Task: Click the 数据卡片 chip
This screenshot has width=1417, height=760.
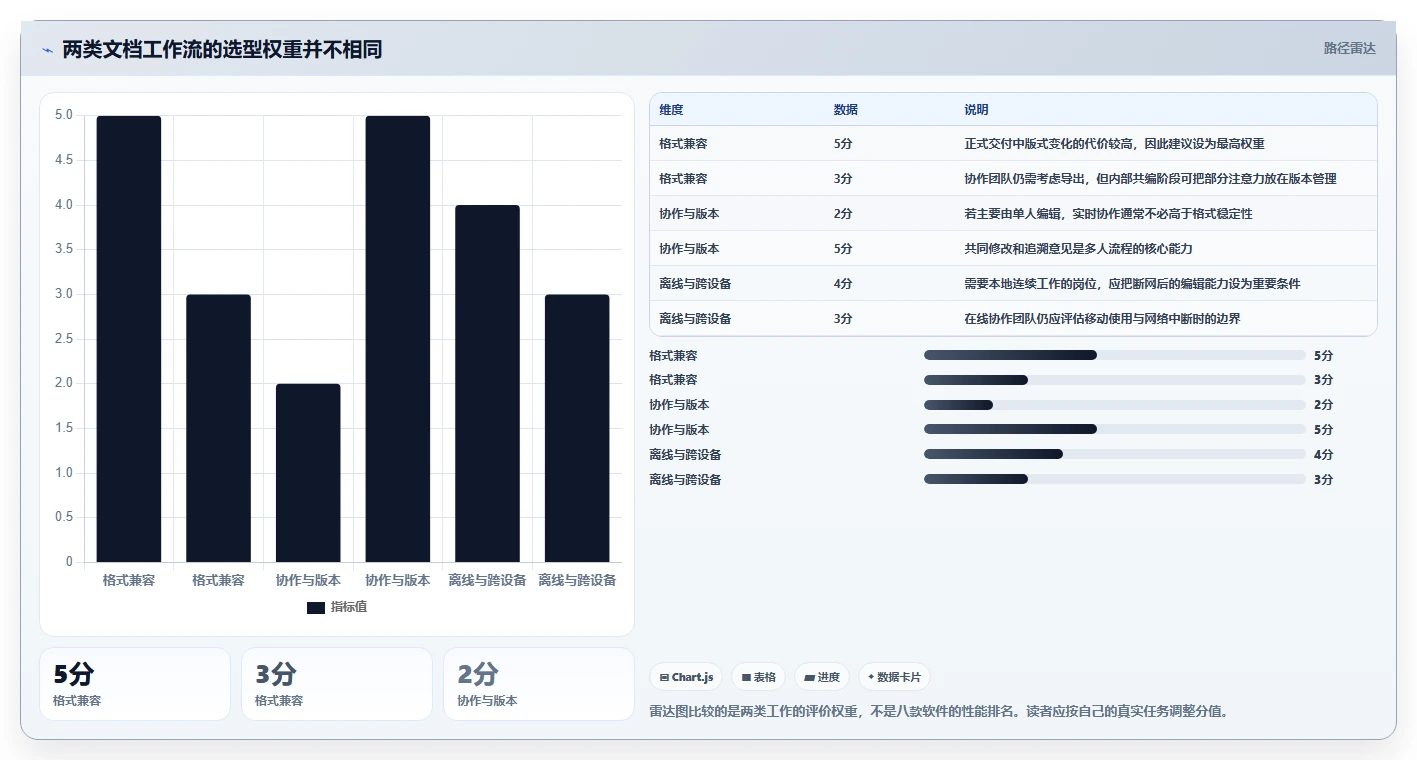Action: pos(894,677)
